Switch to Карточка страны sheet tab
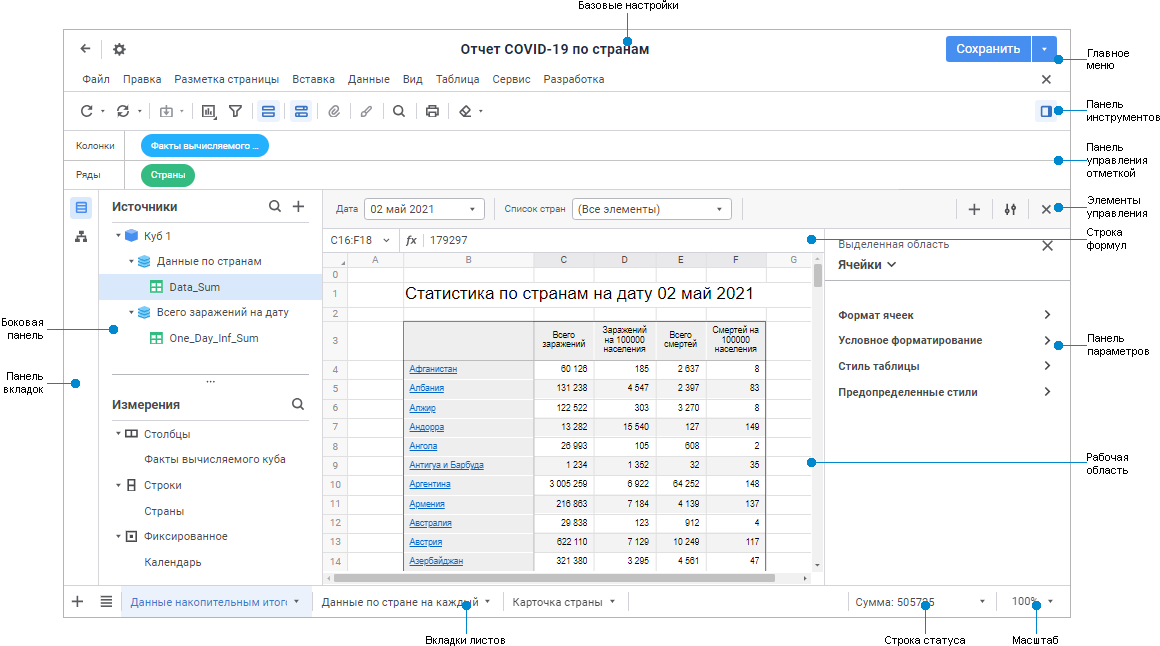The width and height of the screenshot is (1160, 646). [x=557, y=602]
